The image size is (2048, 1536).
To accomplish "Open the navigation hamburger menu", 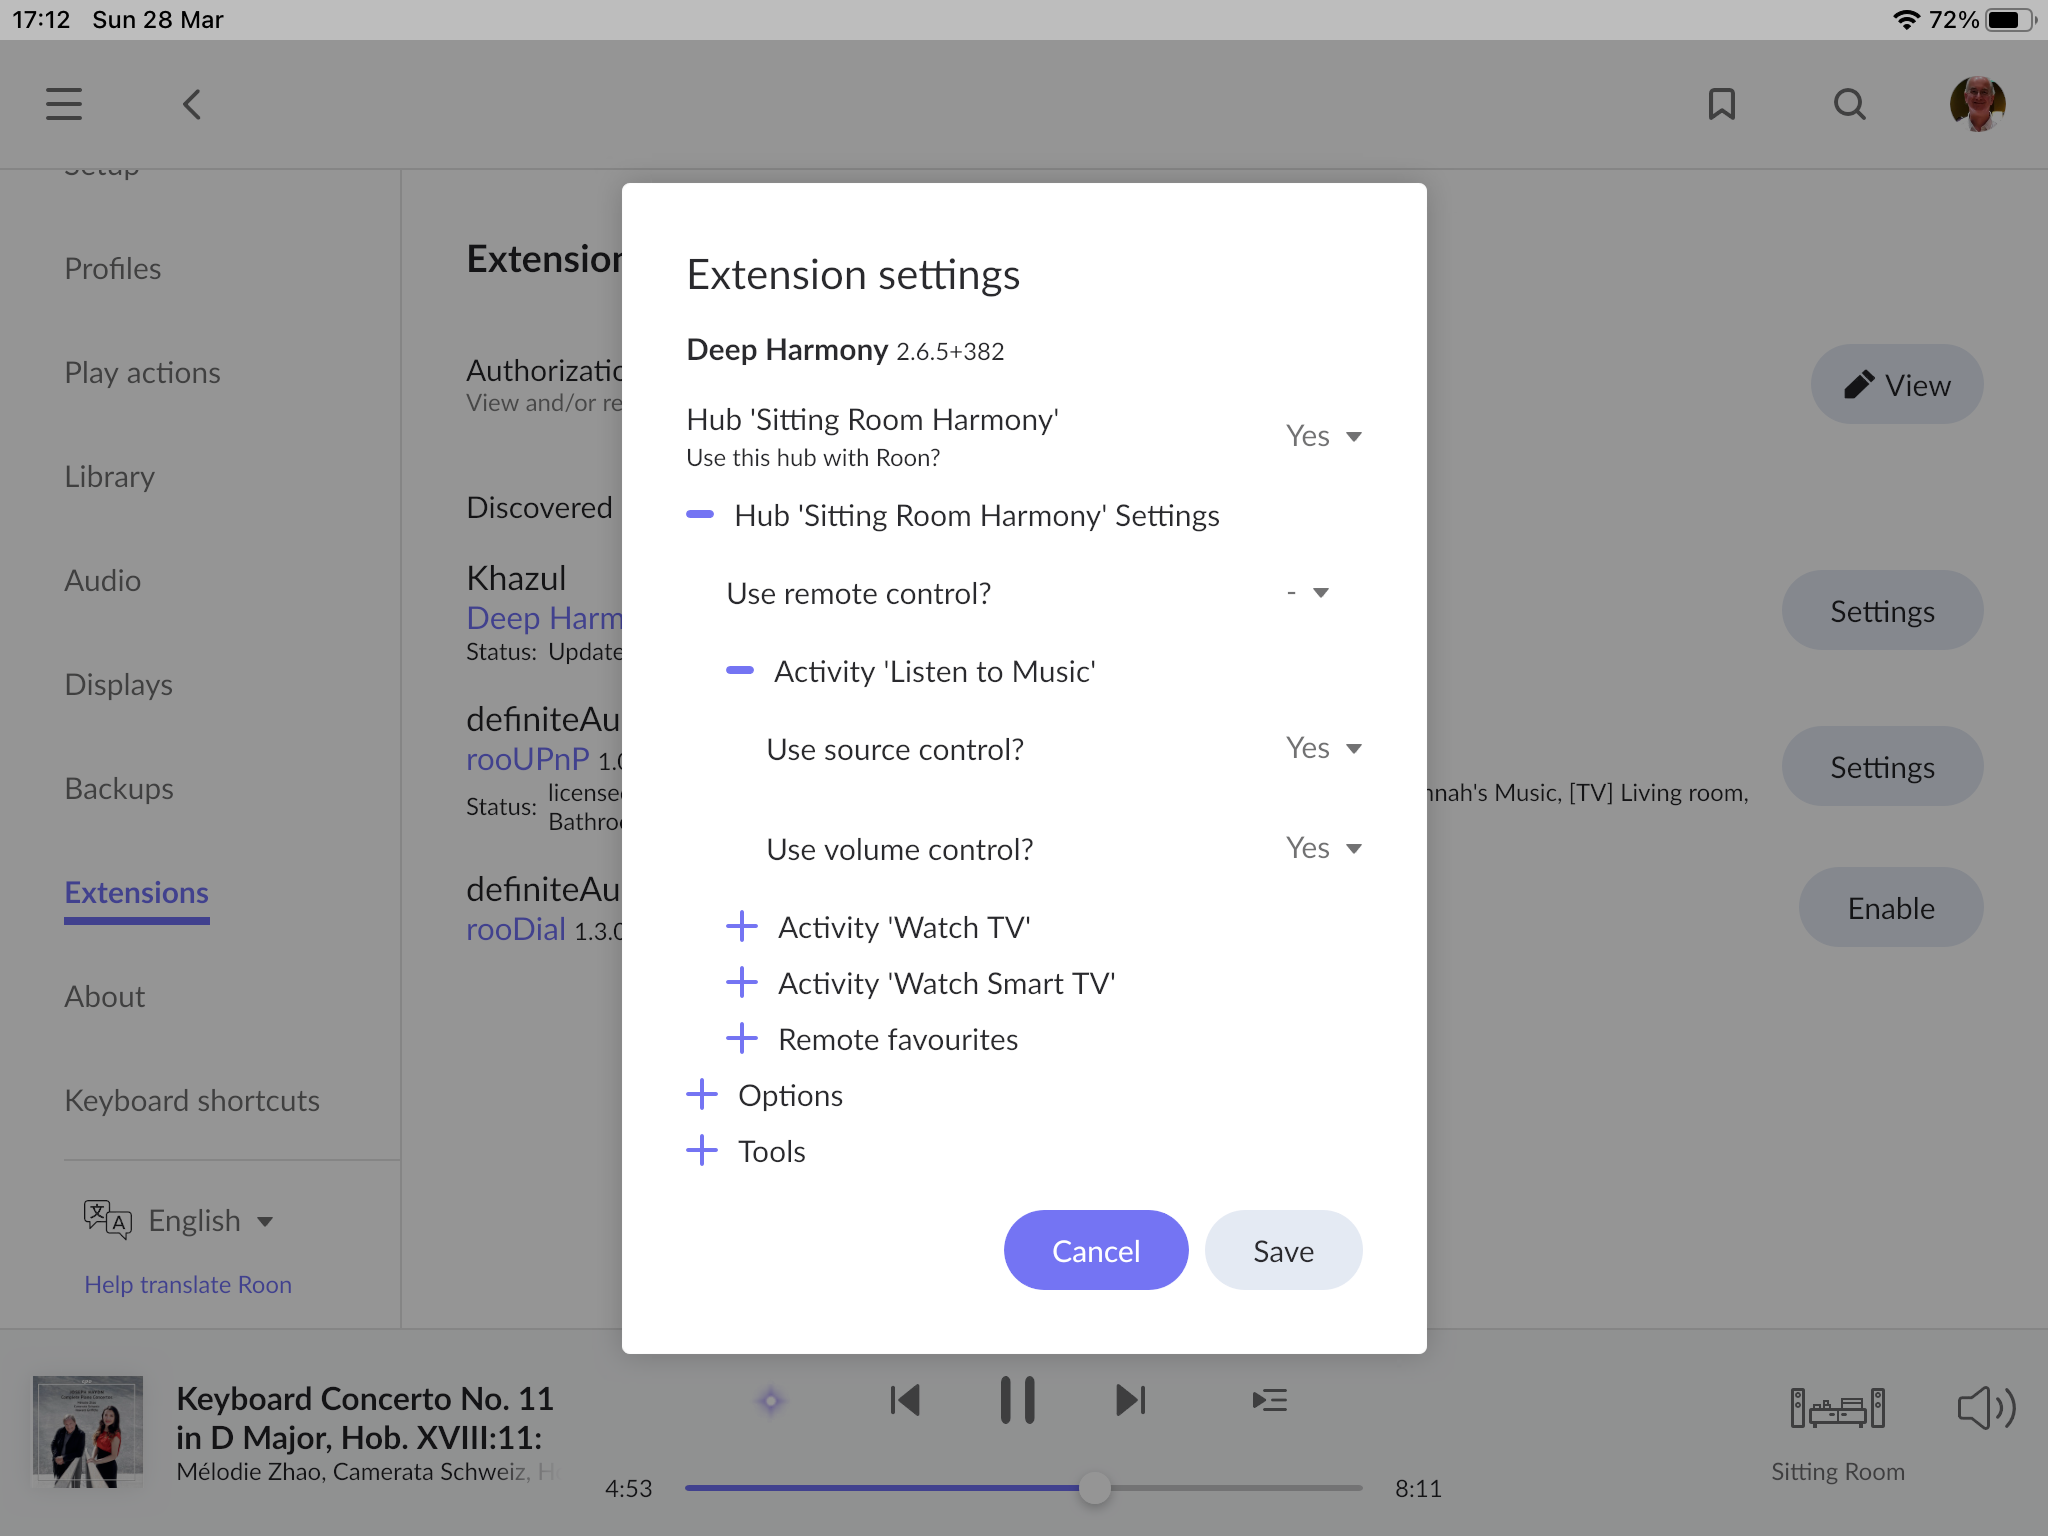I will pyautogui.click(x=64, y=104).
